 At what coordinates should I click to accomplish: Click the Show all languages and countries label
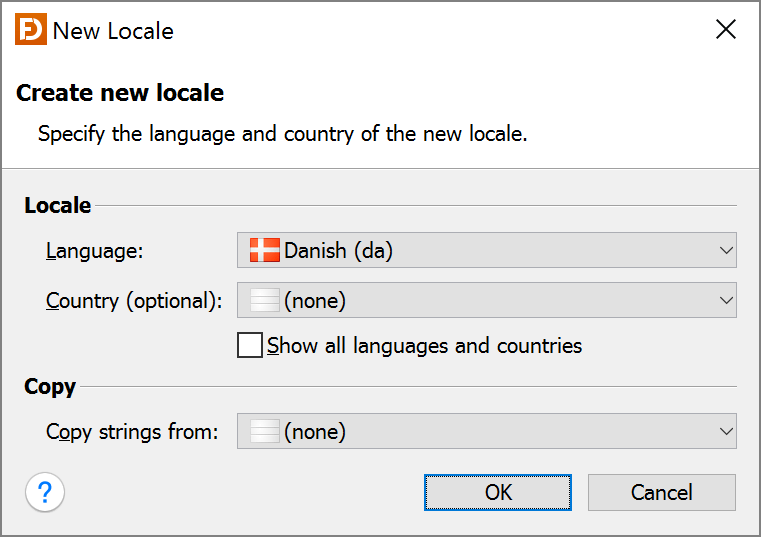(x=424, y=346)
